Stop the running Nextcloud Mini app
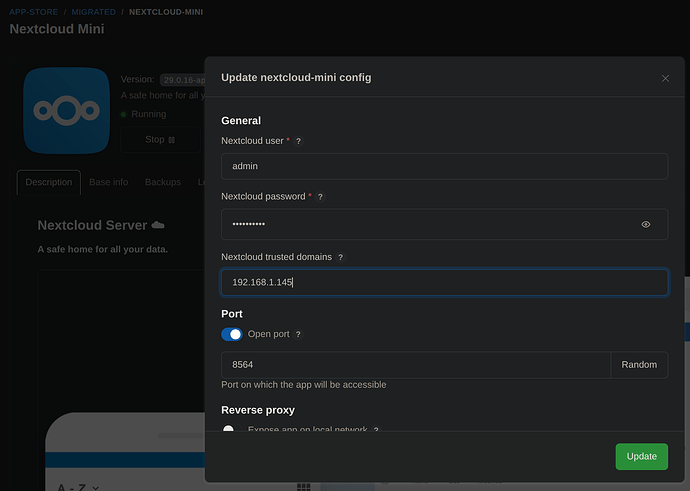 (160, 140)
